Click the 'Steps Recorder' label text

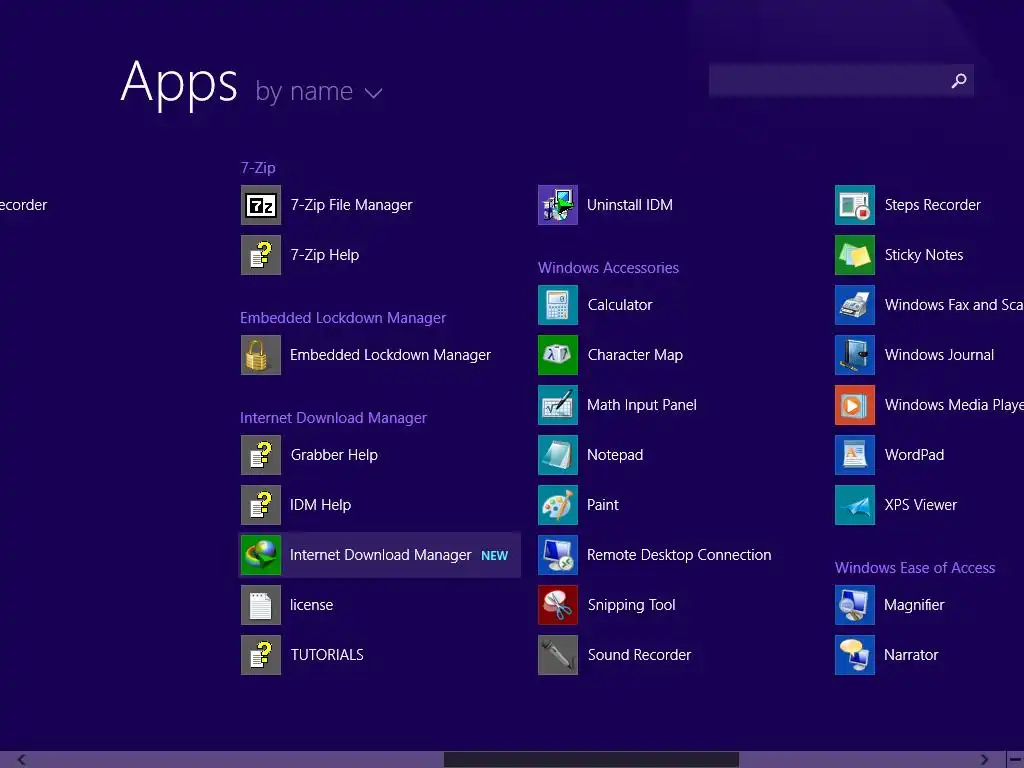[933, 205]
